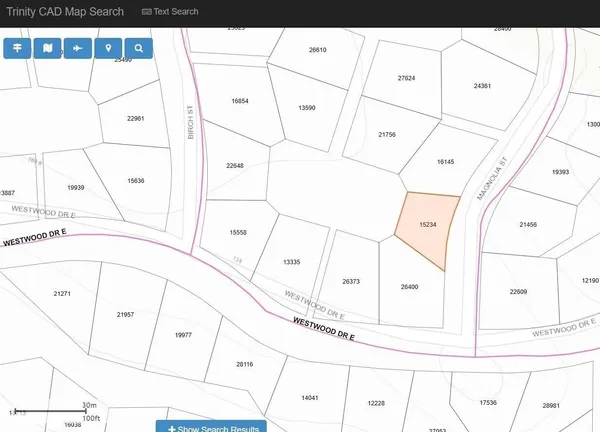Viewport: 600px width, 432px height.
Task: Click the signpost icon button
Action: tap(18, 48)
